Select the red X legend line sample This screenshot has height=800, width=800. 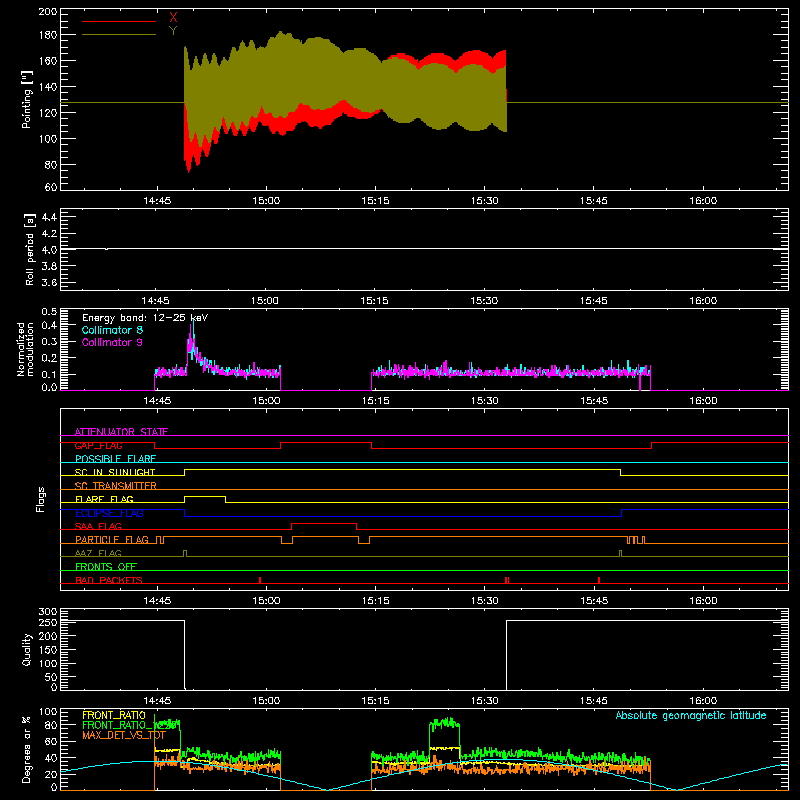(x=119, y=21)
